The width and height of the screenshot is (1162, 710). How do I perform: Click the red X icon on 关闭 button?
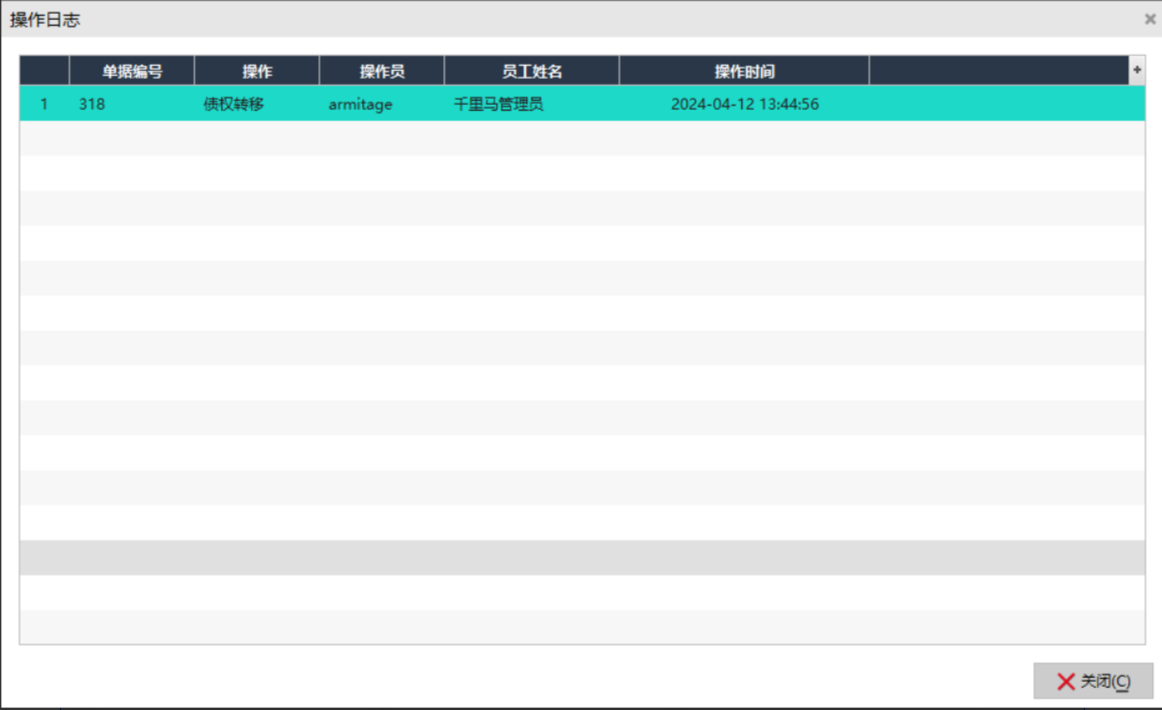click(1066, 682)
